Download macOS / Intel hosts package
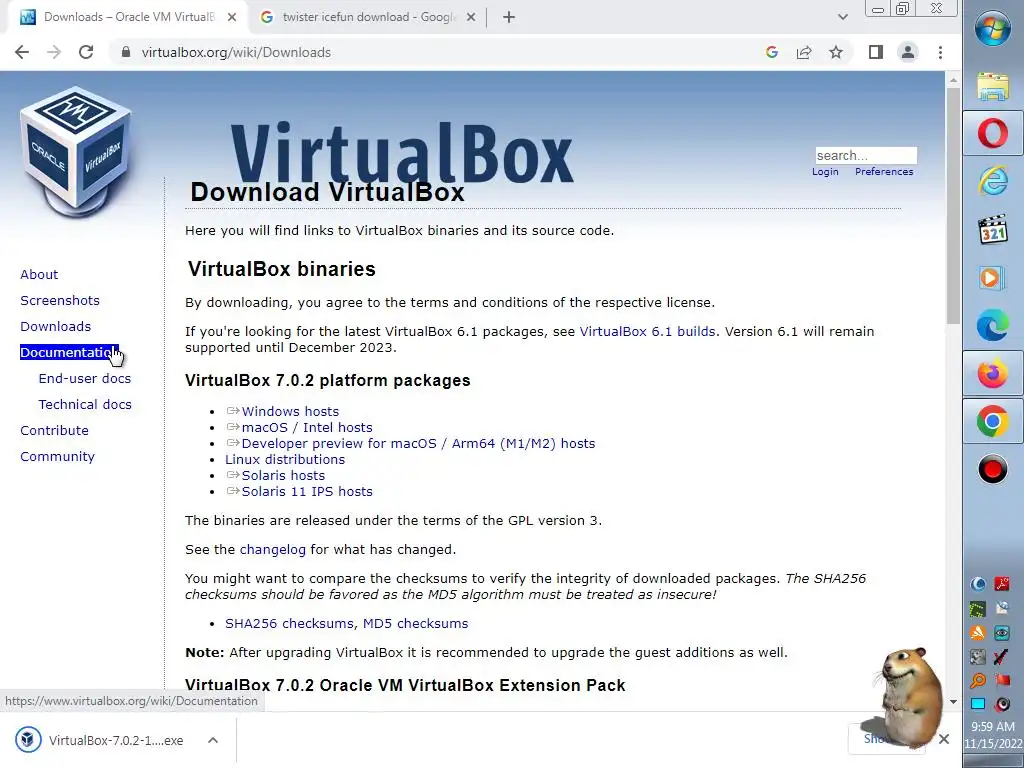The height and width of the screenshot is (768, 1024). [307, 427]
